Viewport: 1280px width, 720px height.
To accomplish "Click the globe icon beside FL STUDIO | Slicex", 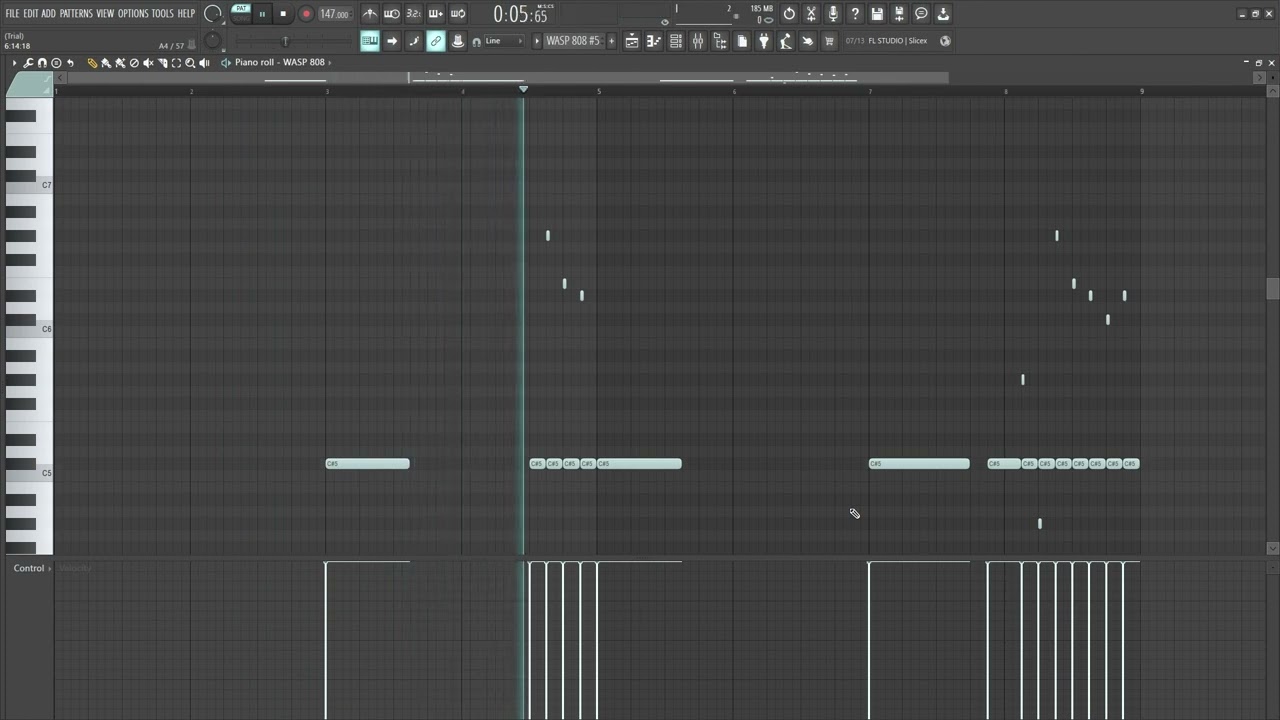I will coord(945,41).
